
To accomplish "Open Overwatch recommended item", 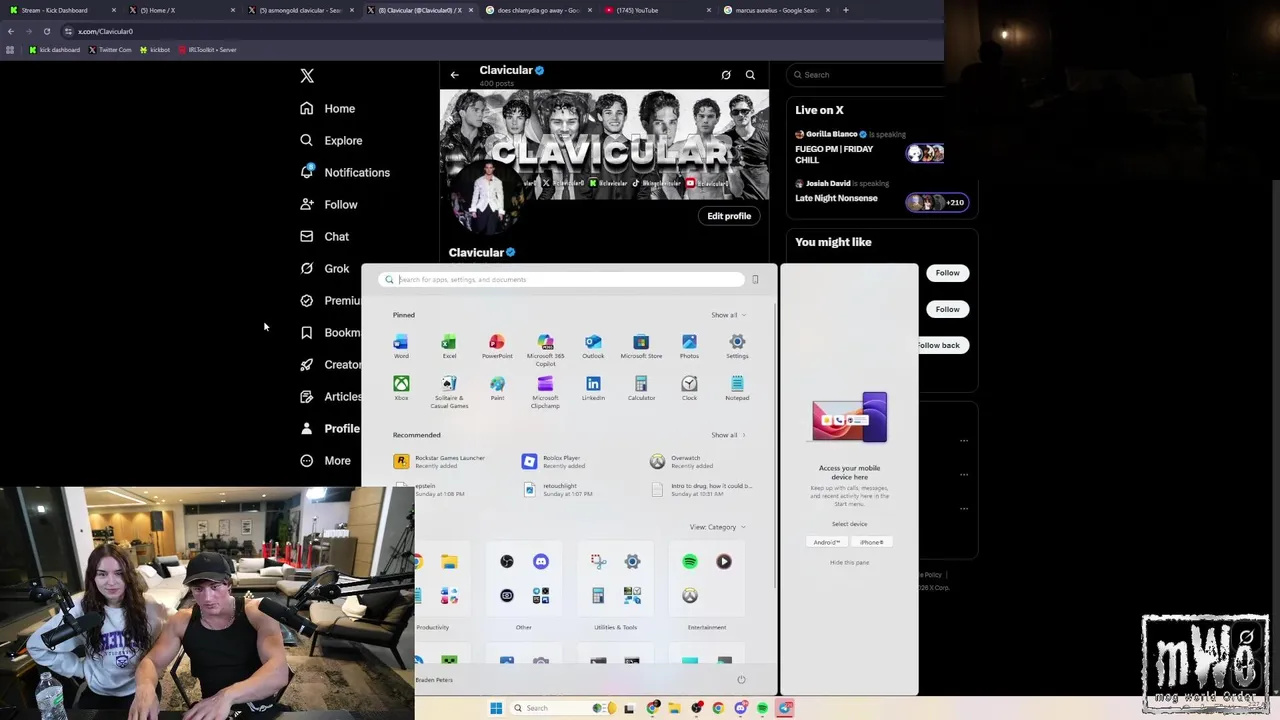I will tap(682, 461).
